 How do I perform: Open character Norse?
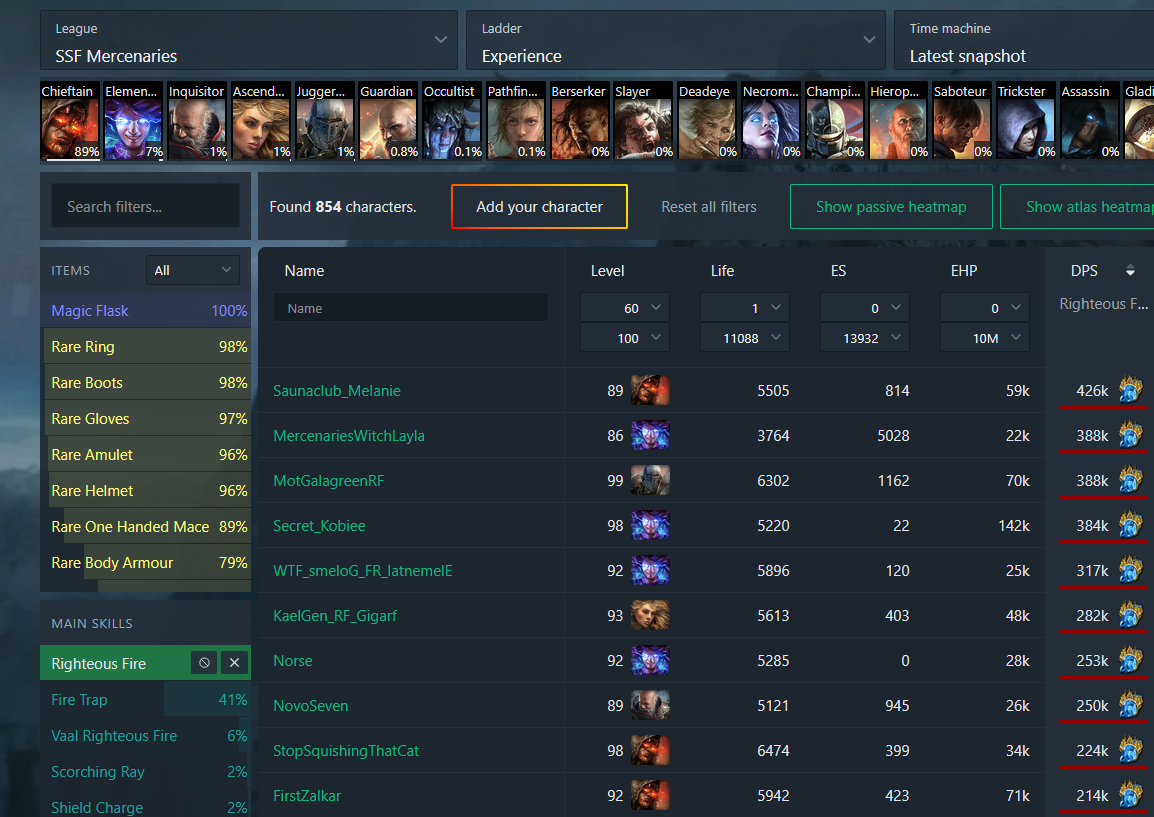point(293,660)
